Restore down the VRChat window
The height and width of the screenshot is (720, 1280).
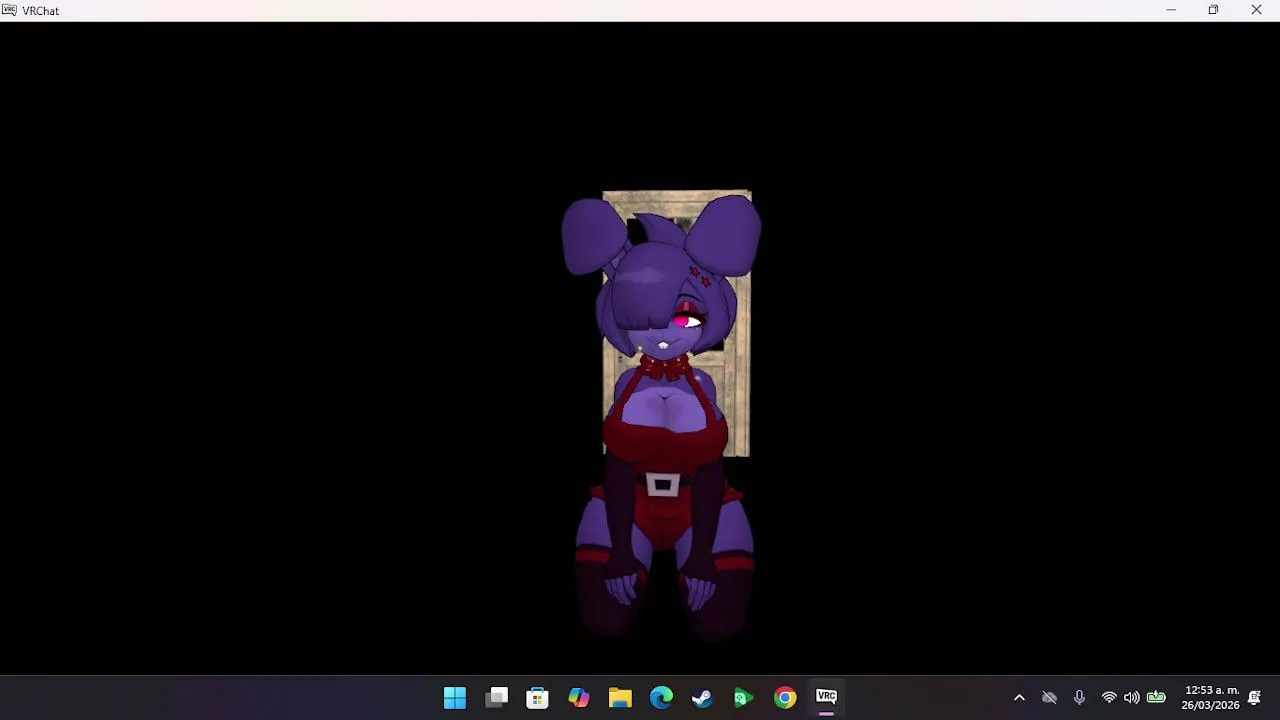point(1213,10)
